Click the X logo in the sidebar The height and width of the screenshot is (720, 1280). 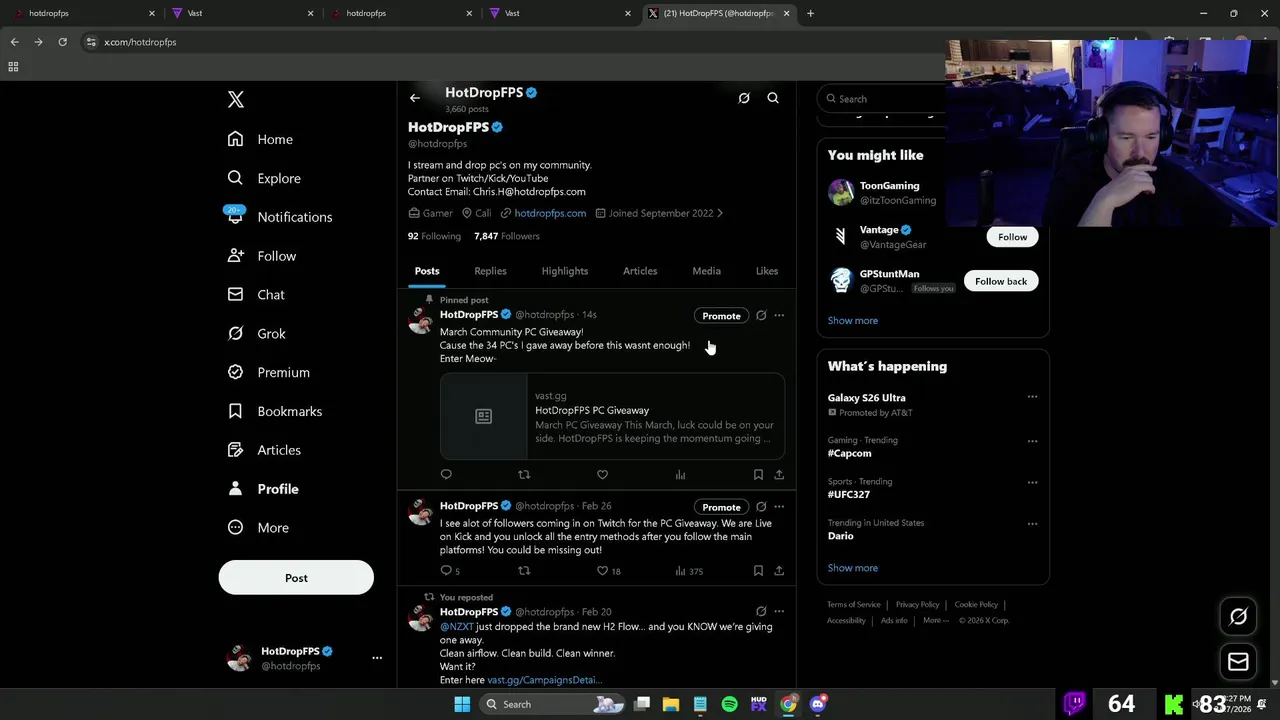pos(235,99)
